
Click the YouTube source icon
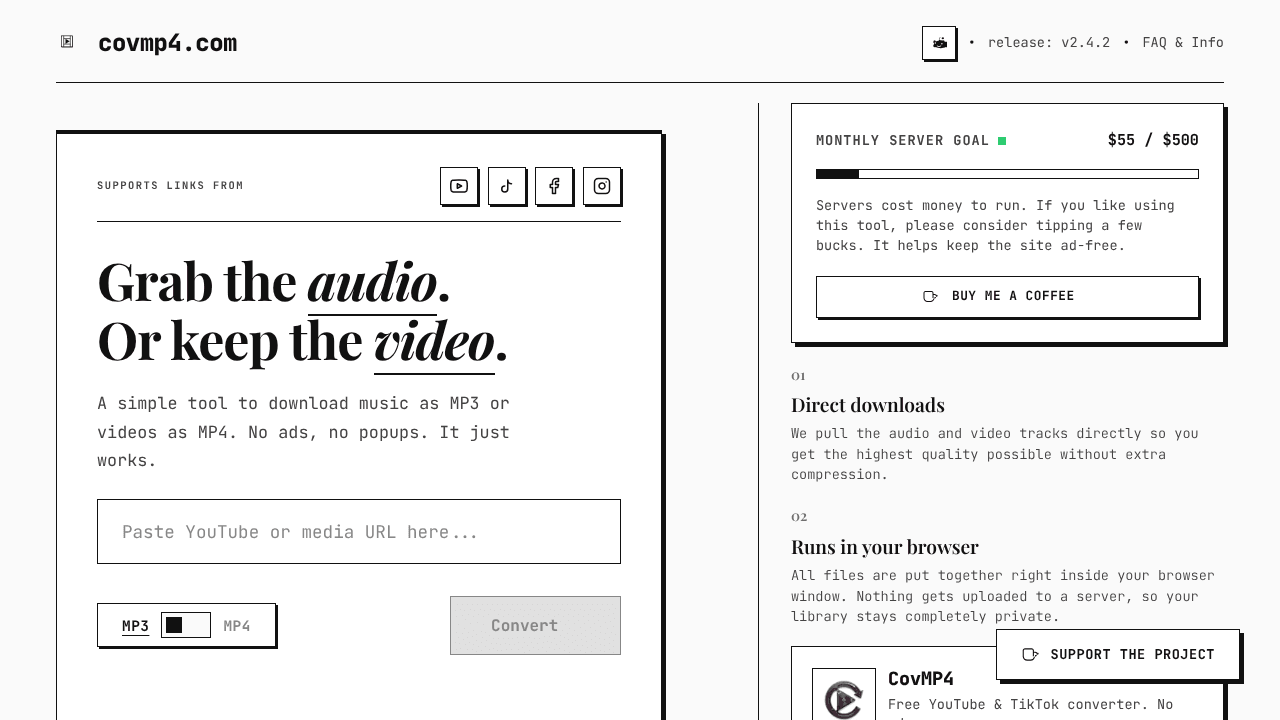pos(459,186)
